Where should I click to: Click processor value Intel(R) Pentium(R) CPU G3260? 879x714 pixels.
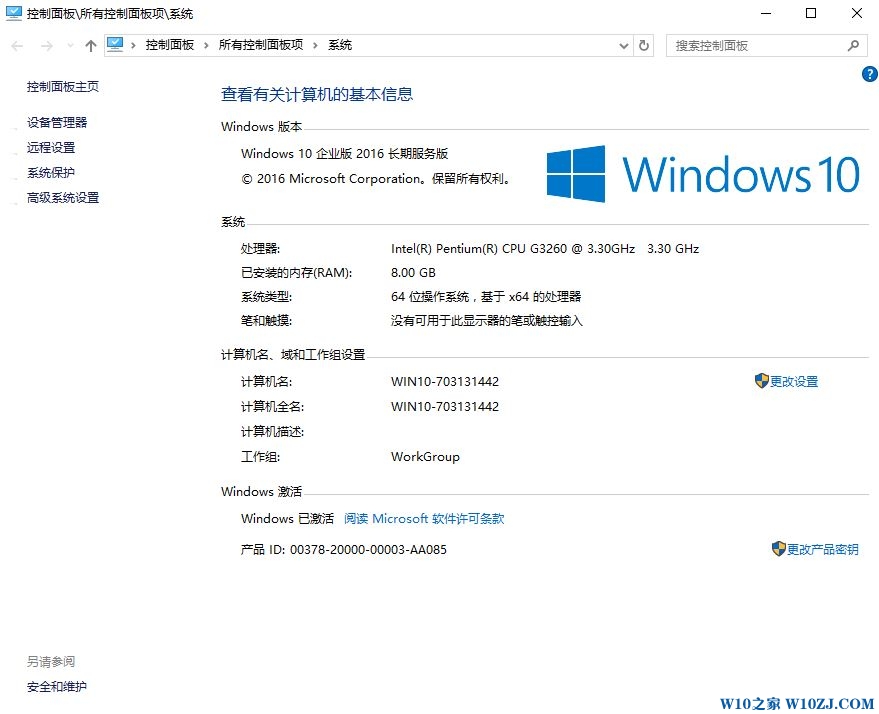(545, 248)
